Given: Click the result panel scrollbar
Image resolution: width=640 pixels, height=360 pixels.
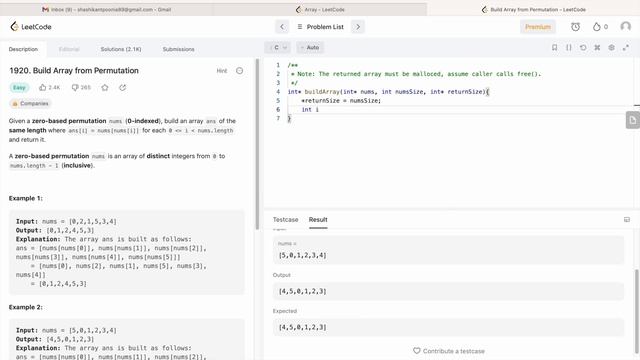Looking at the screenshot, I should [636, 310].
